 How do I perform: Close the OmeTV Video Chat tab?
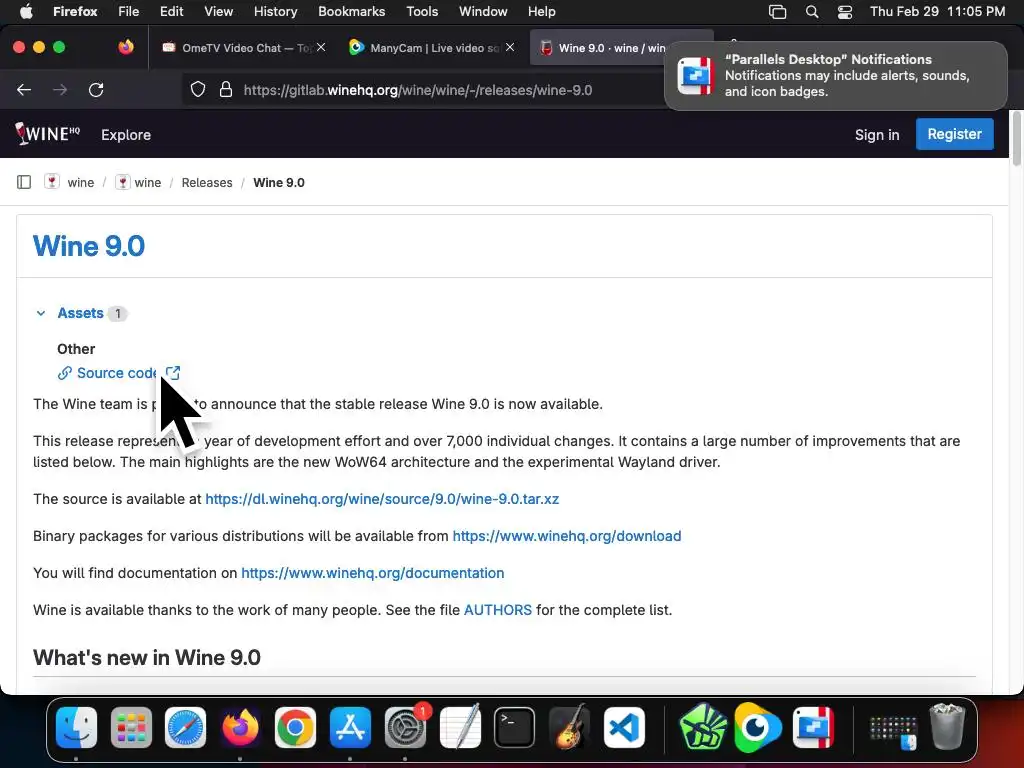pyautogui.click(x=321, y=47)
